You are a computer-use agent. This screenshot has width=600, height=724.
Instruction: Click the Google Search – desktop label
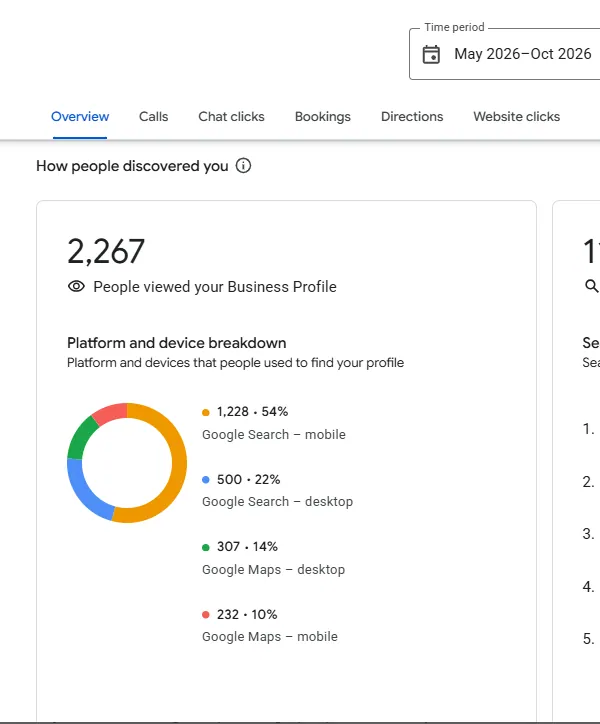click(x=278, y=502)
